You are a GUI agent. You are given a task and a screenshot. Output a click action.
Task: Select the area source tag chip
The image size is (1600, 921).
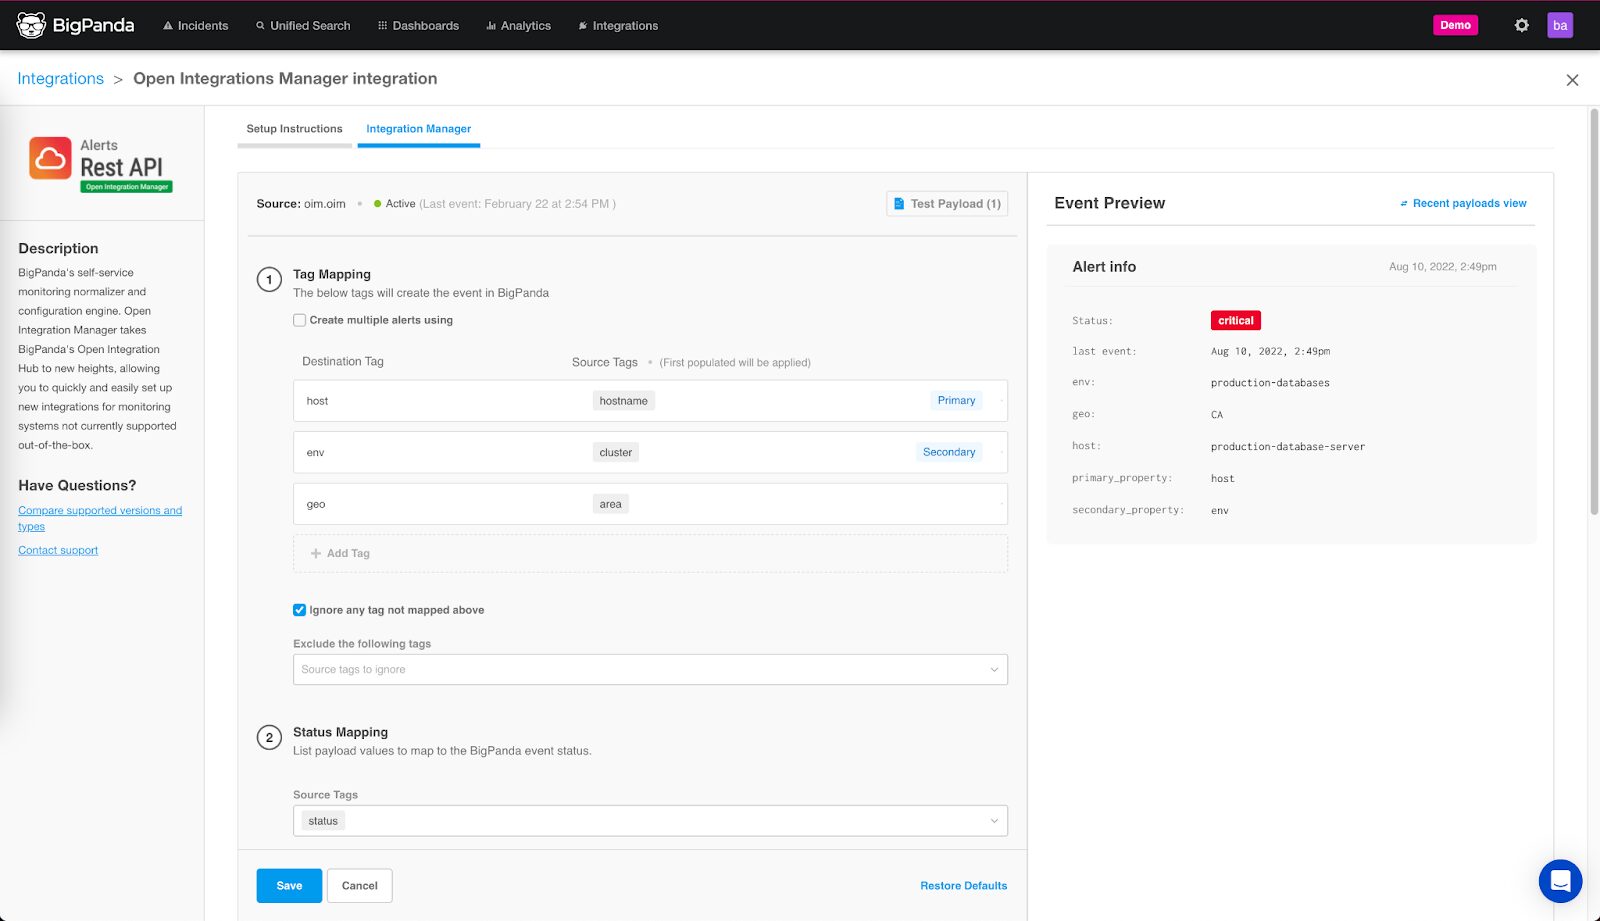[x=610, y=505]
